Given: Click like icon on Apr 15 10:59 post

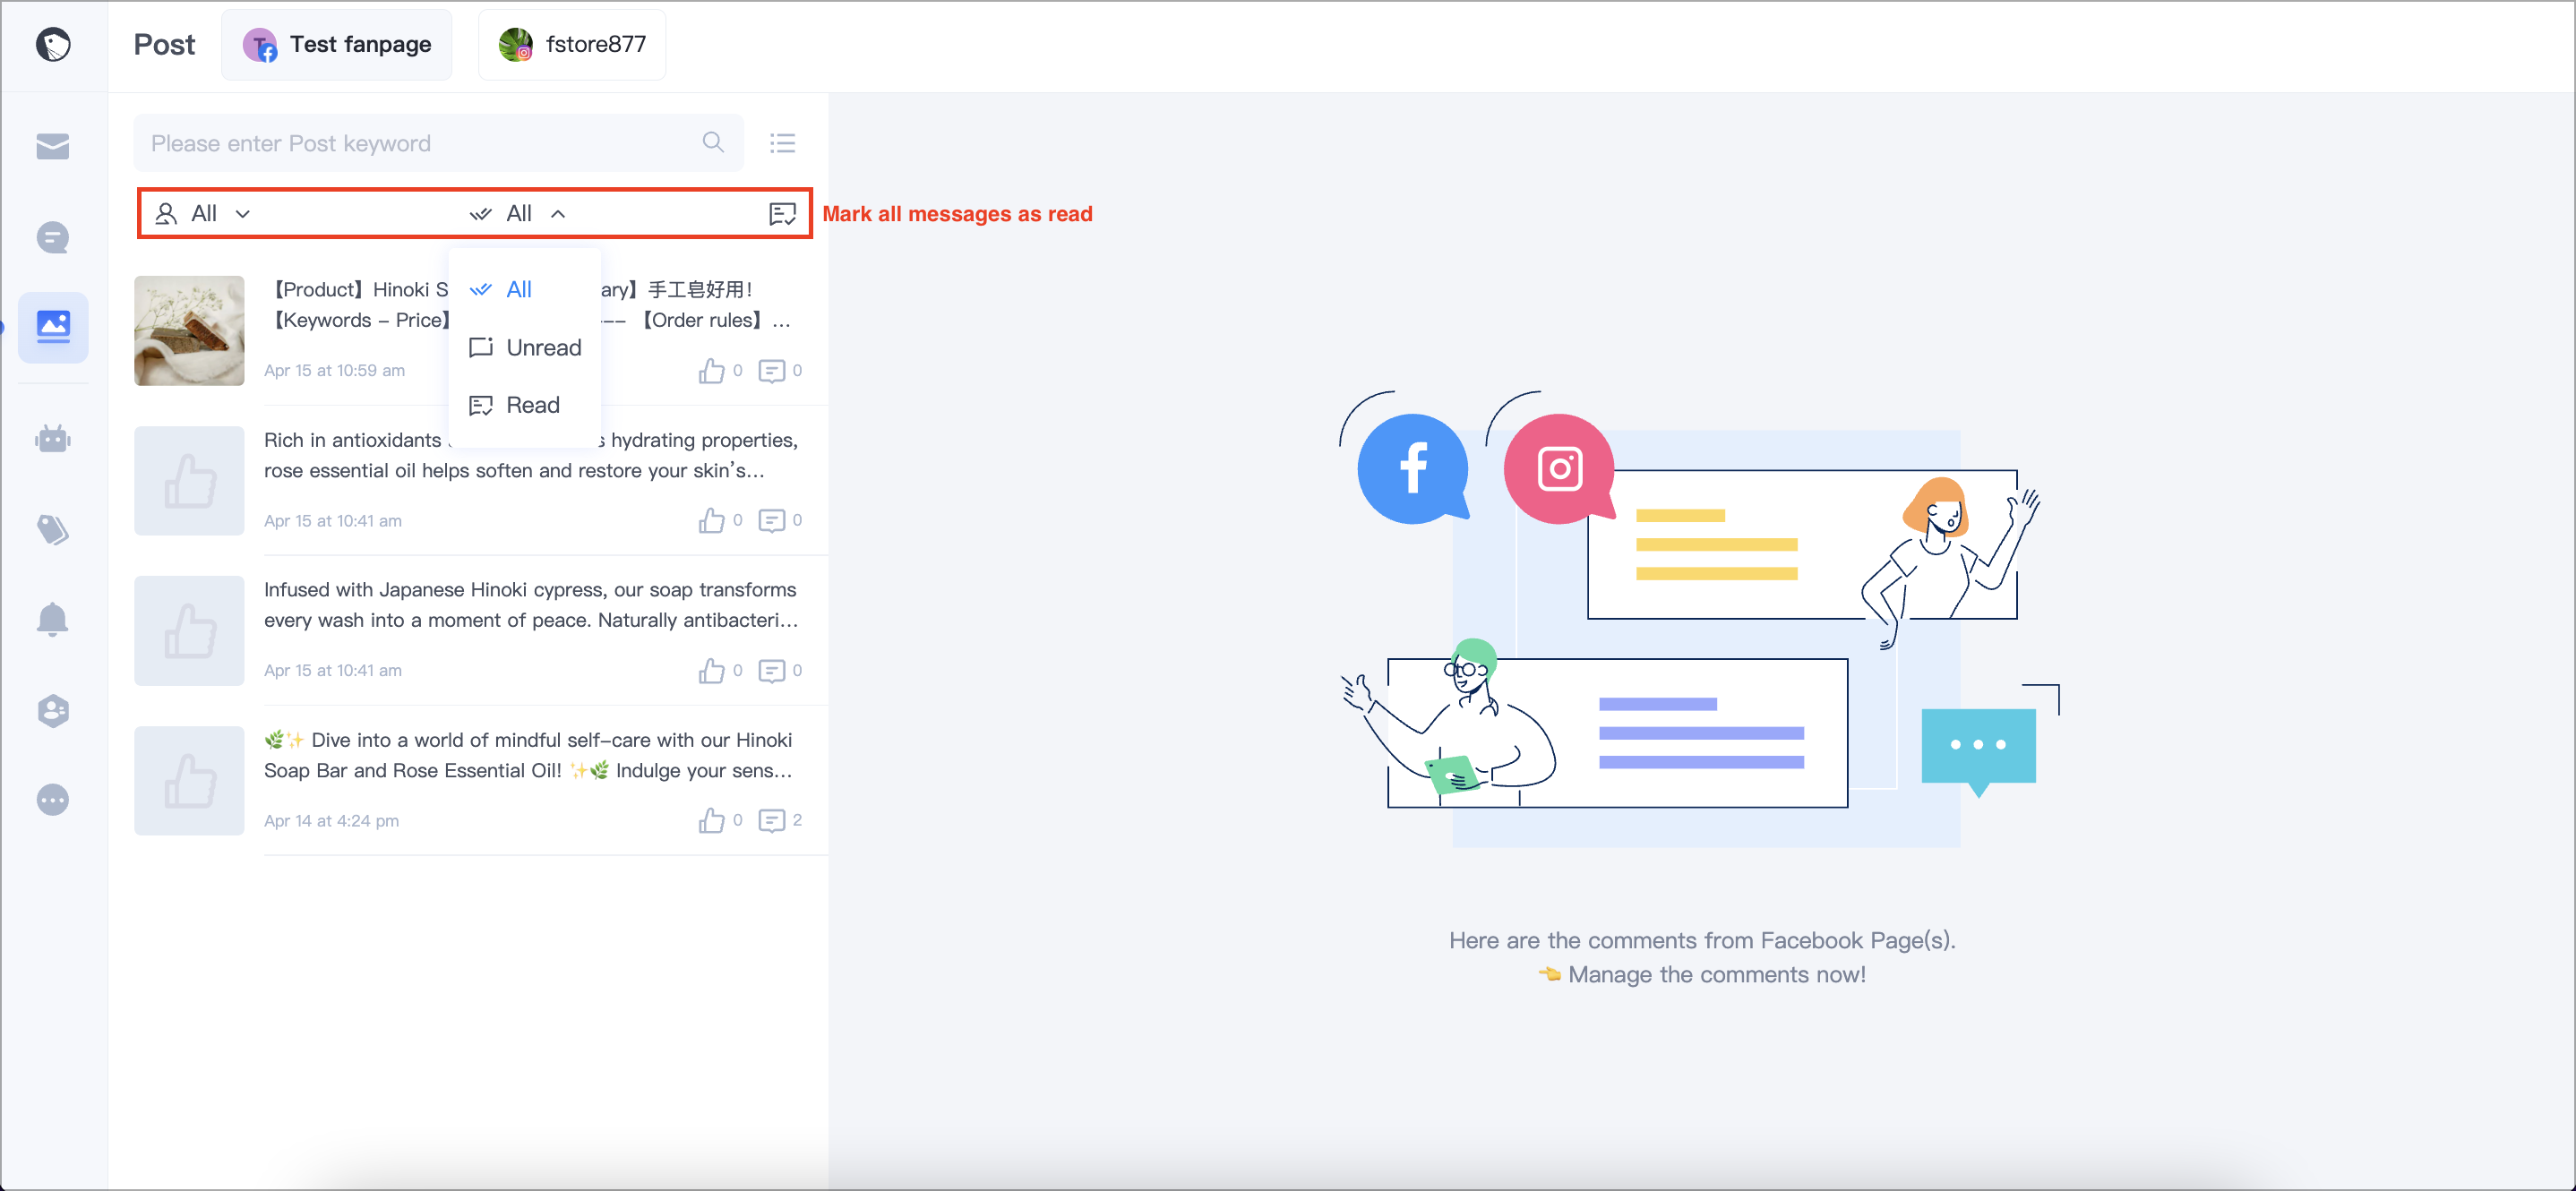Looking at the screenshot, I should [x=711, y=370].
